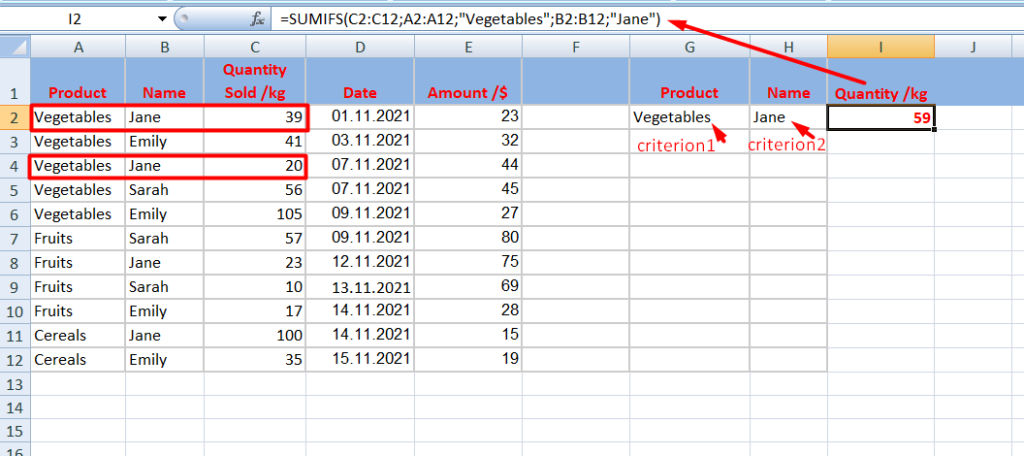Select column D header
This screenshot has width=1024, height=456.
(x=360, y=47)
